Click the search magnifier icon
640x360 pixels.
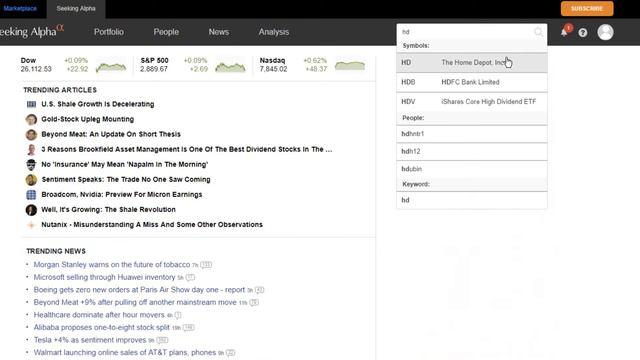pos(538,32)
